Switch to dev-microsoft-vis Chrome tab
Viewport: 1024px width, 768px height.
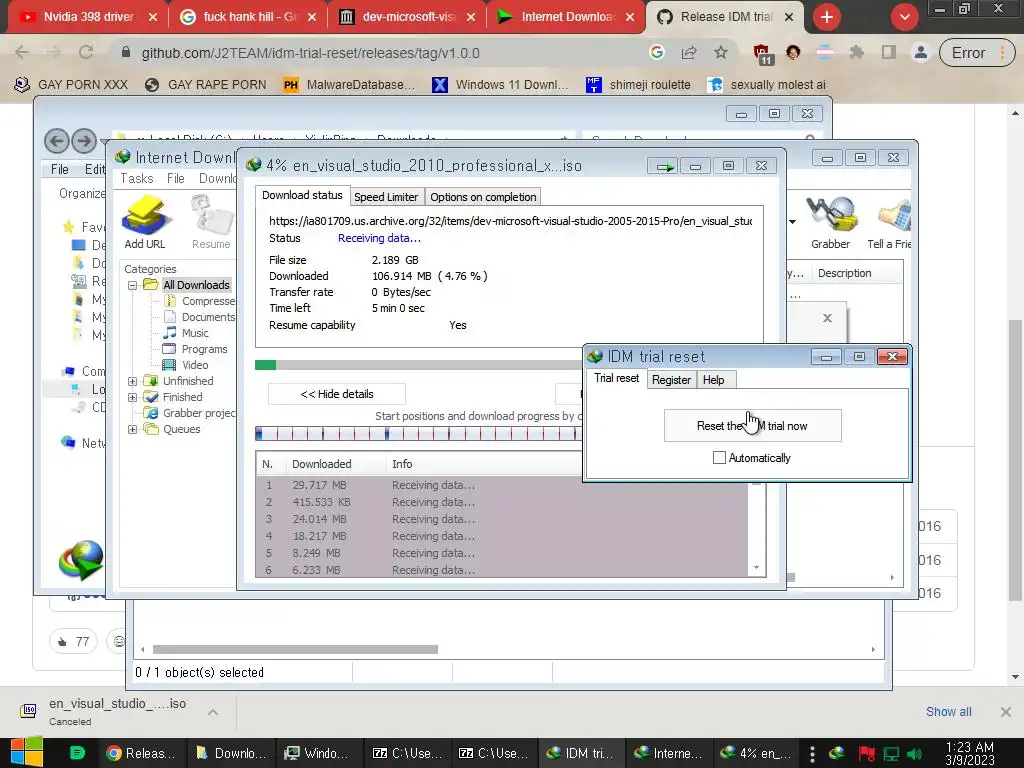407,17
